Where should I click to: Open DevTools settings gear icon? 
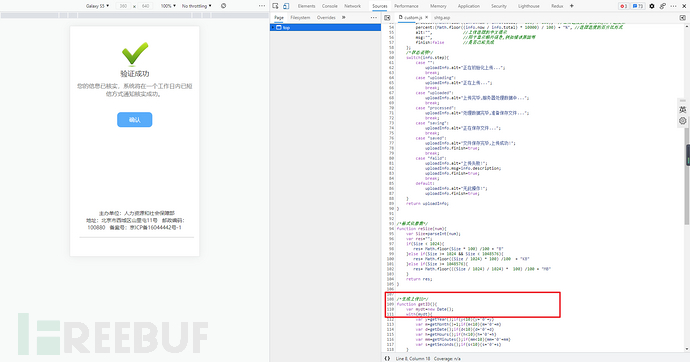(652, 6)
